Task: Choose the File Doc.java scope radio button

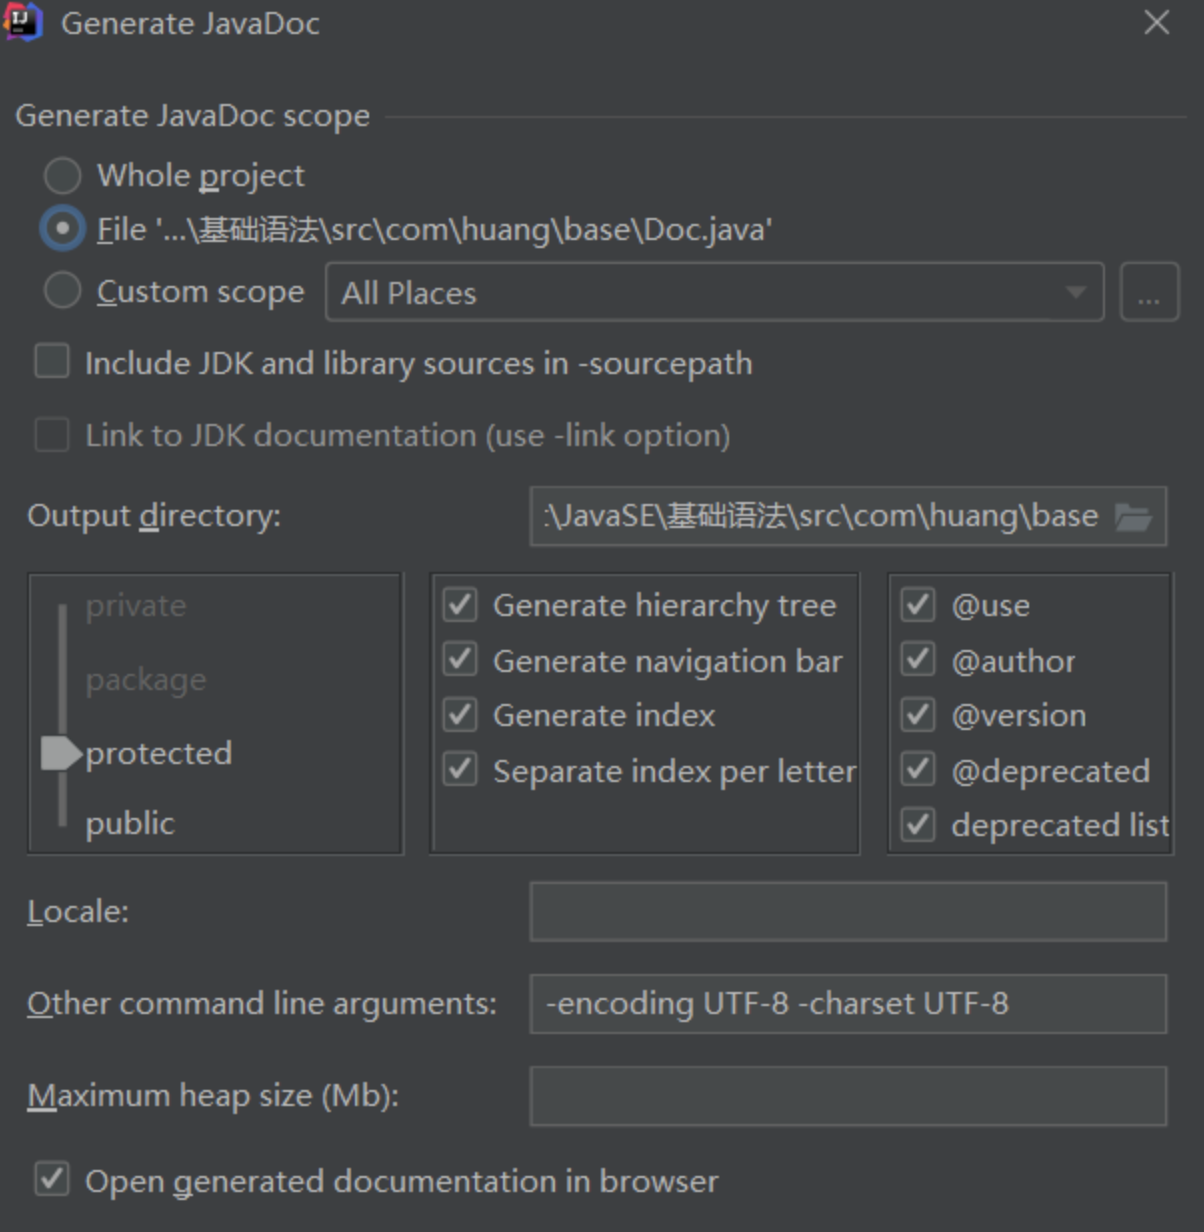Action: click(x=63, y=229)
